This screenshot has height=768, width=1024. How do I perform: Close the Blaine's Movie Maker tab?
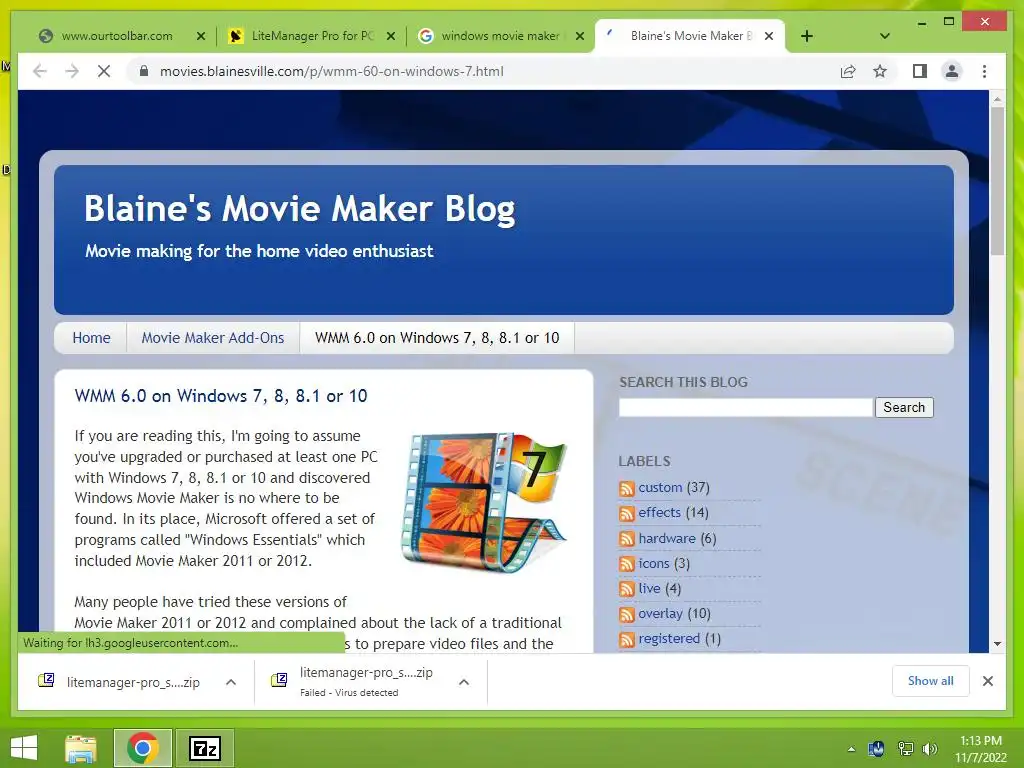tap(769, 36)
